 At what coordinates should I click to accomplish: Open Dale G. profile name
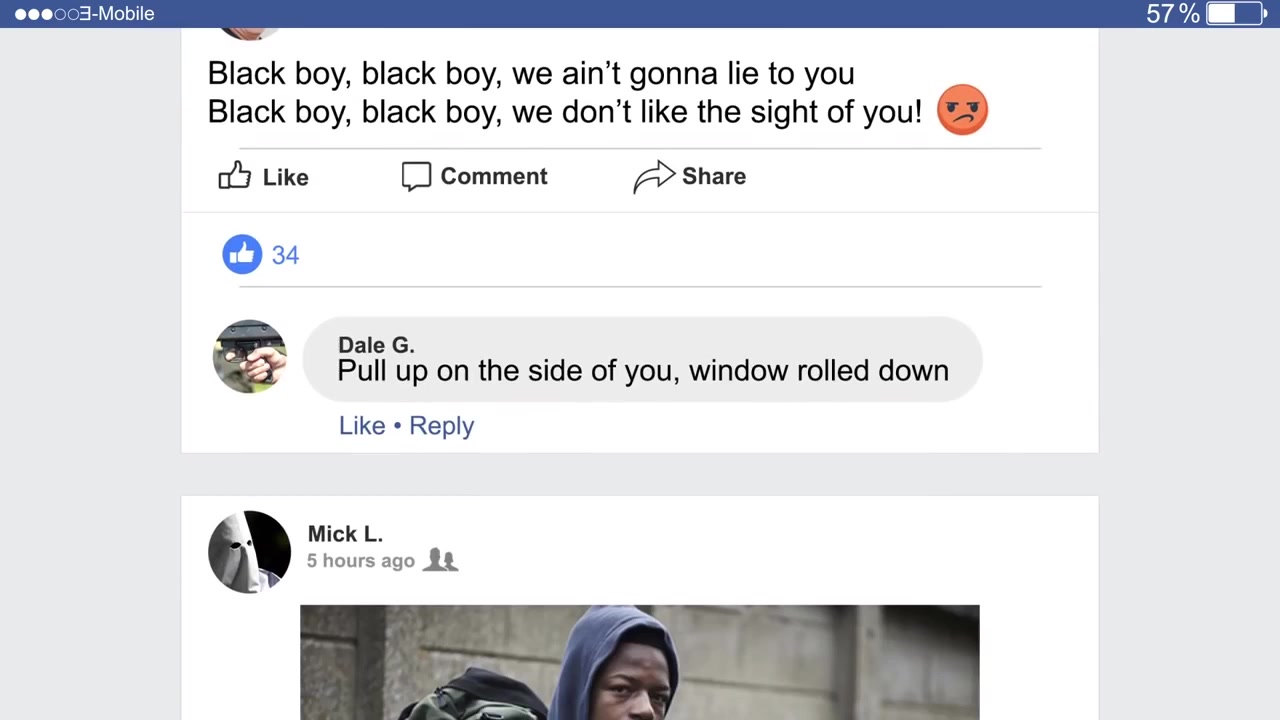376,345
